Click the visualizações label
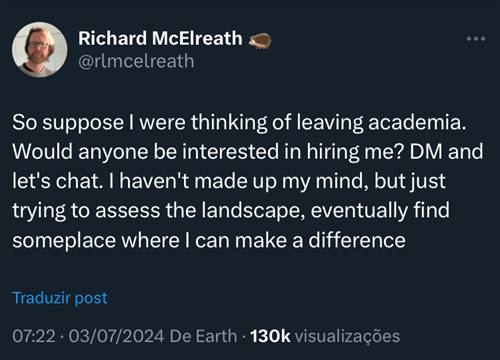Image resolution: width=500 pixels, height=360 pixels. [347, 337]
